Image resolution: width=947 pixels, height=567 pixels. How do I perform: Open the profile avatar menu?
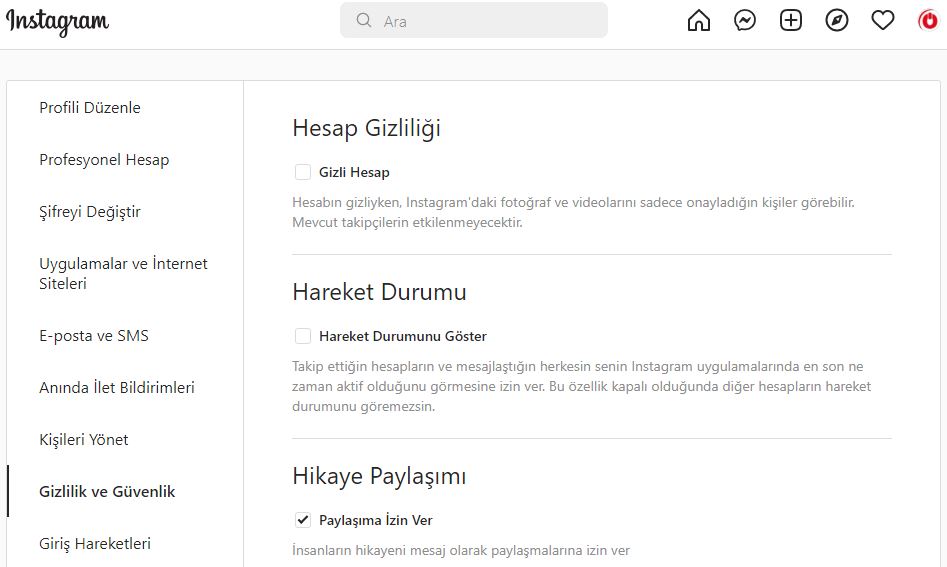click(928, 21)
